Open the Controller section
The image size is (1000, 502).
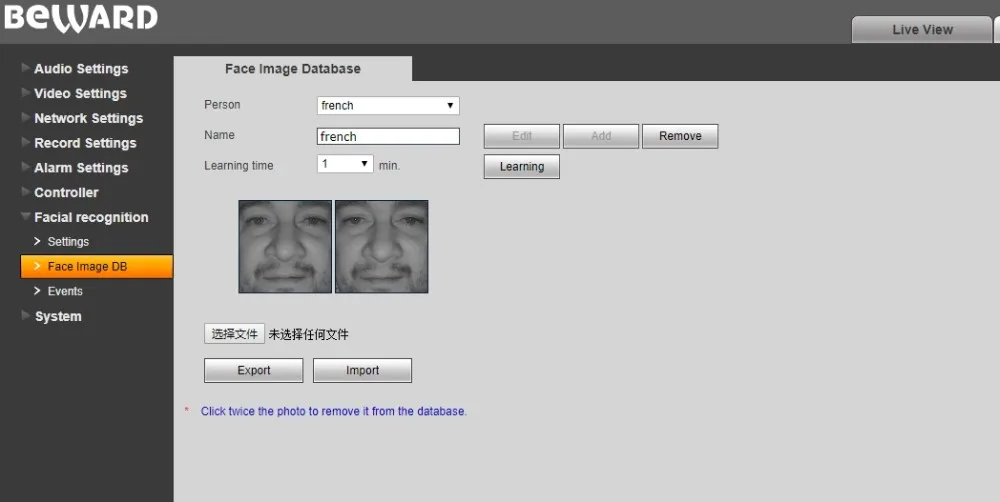tap(66, 193)
